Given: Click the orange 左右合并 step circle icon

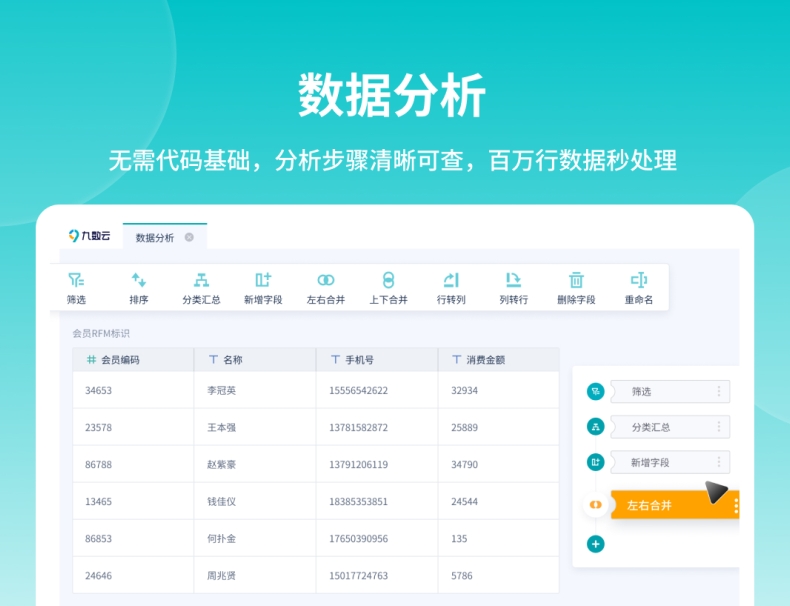Looking at the screenshot, I should [x=596, y=505].
